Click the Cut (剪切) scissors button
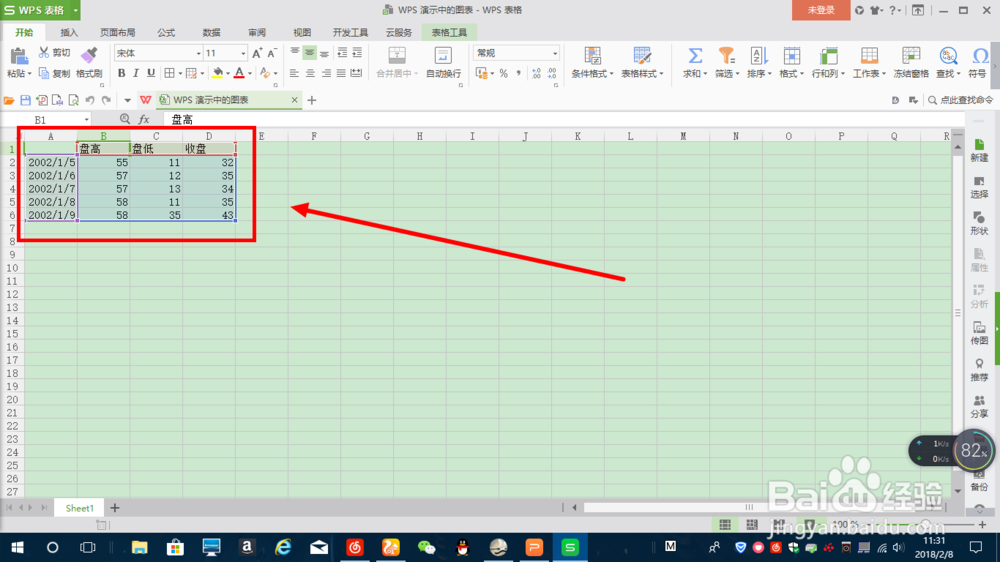The width and height of the screenshot is (1000, 562). click(54, 53)
